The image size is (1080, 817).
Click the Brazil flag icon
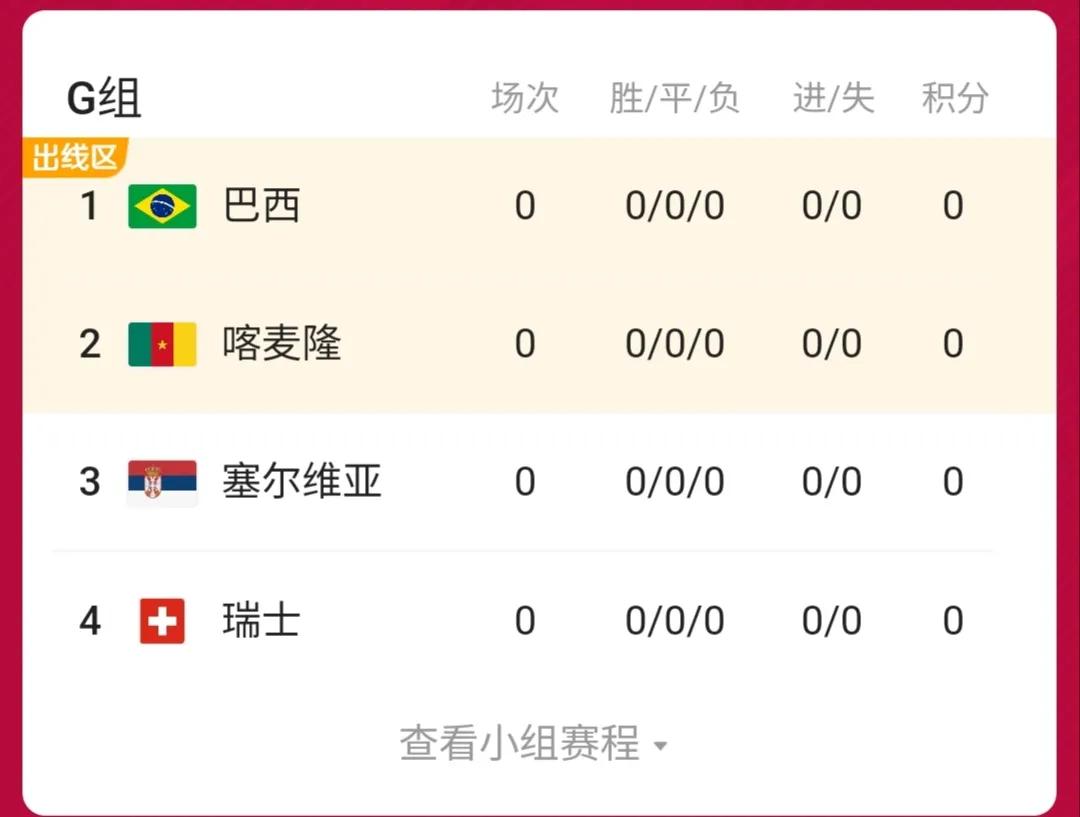click(163, 205)
